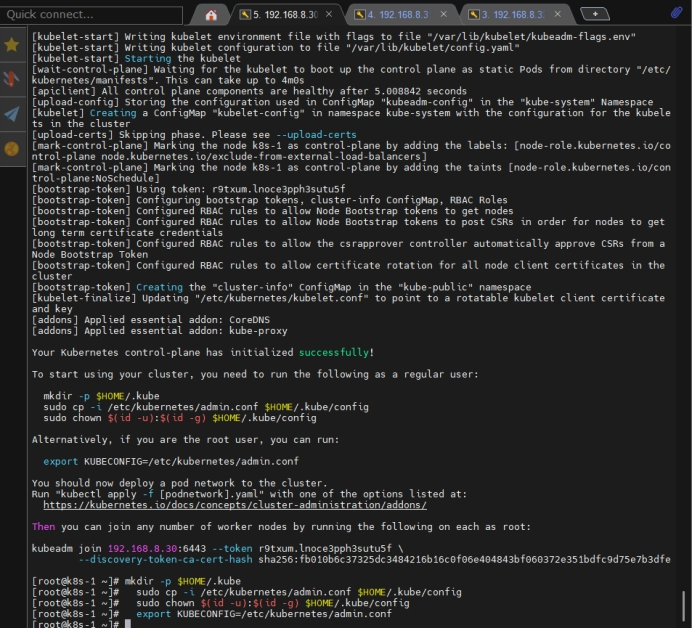Click the paperclip attach icon at top right

click(x=676, y=12)
